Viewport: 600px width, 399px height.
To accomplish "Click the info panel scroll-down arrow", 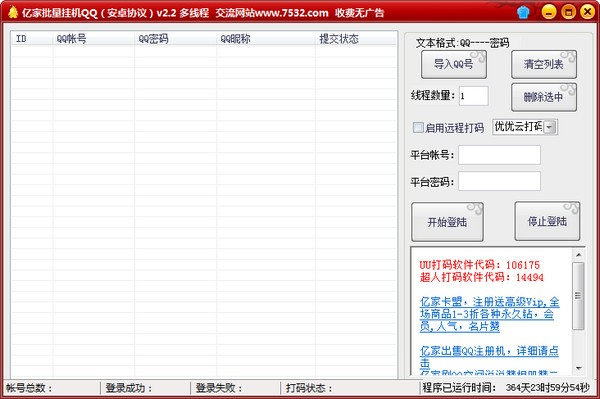I will click(x=578, y=368).
